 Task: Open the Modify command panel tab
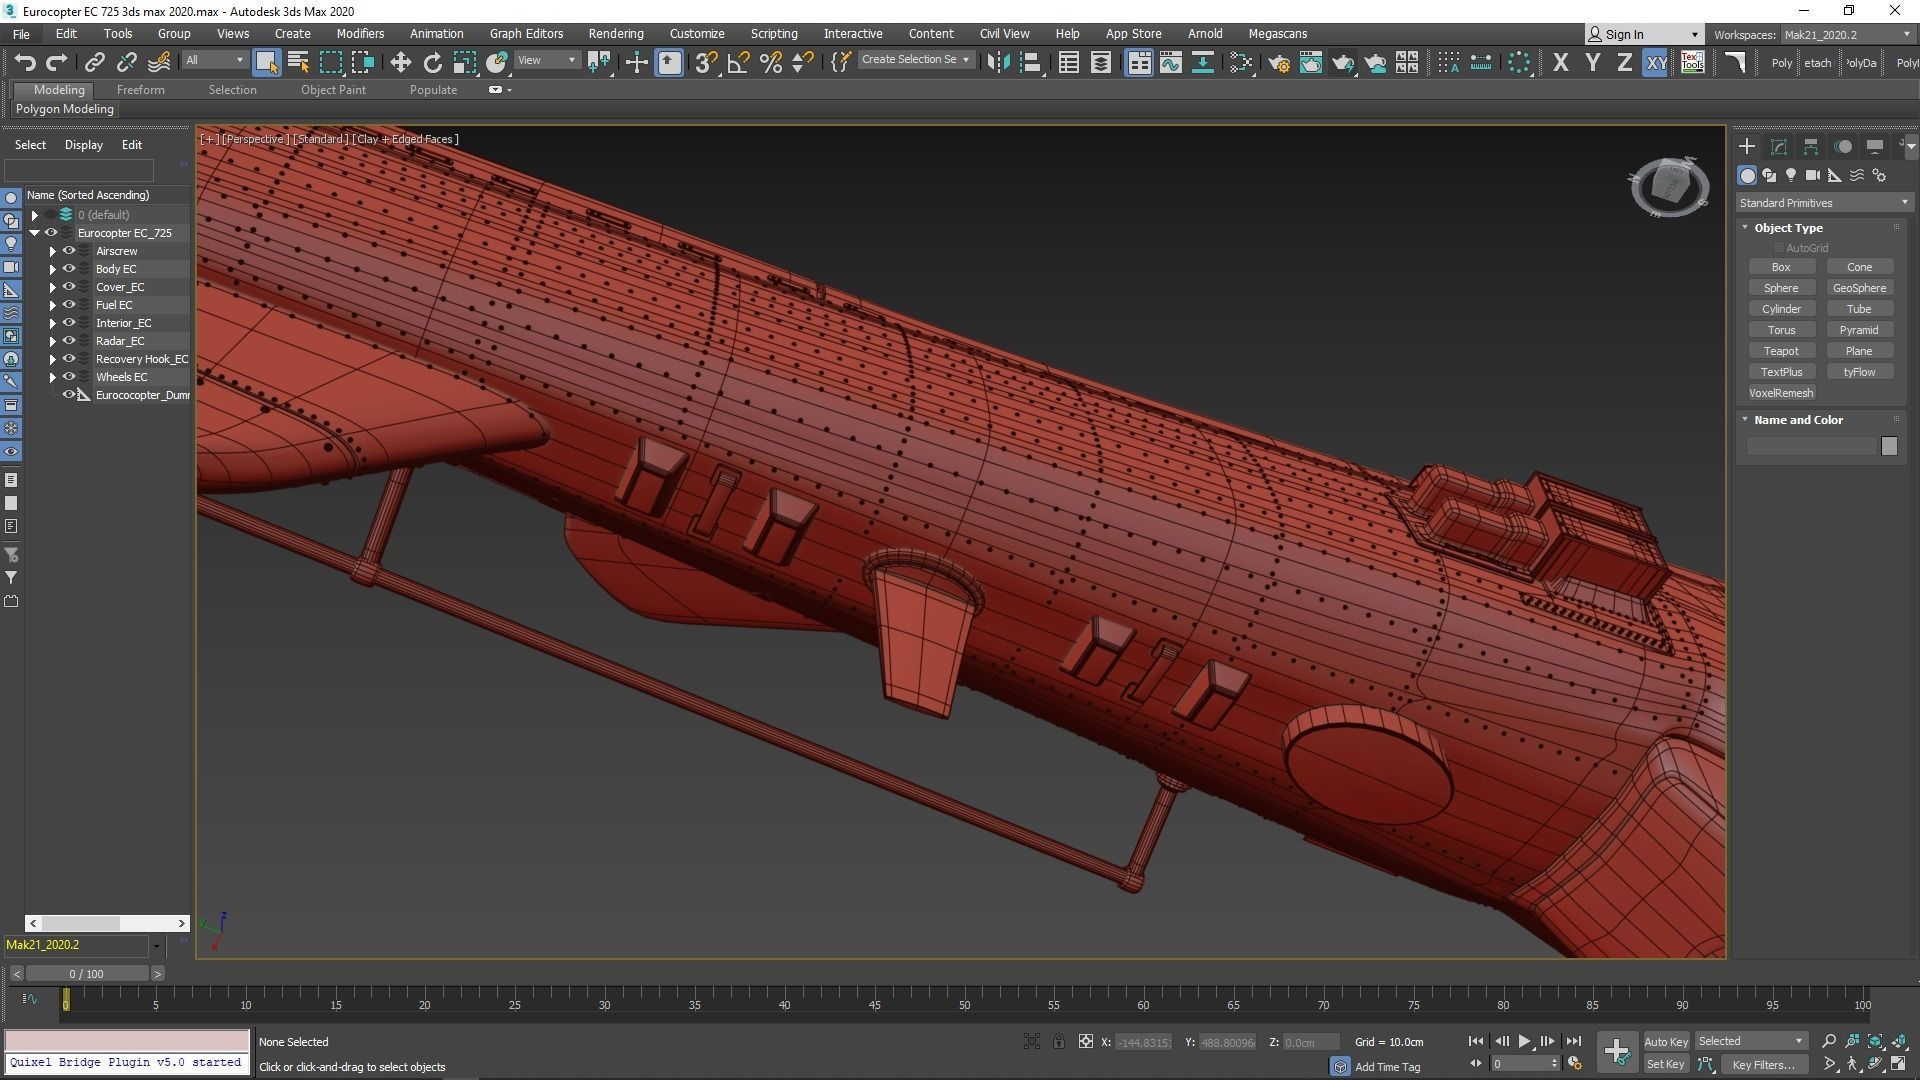point(1778,147)
